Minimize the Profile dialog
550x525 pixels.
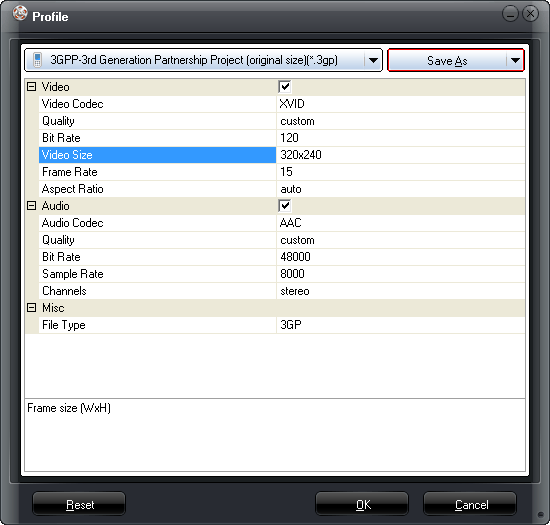pyautogui.click(x=510, y=14)
